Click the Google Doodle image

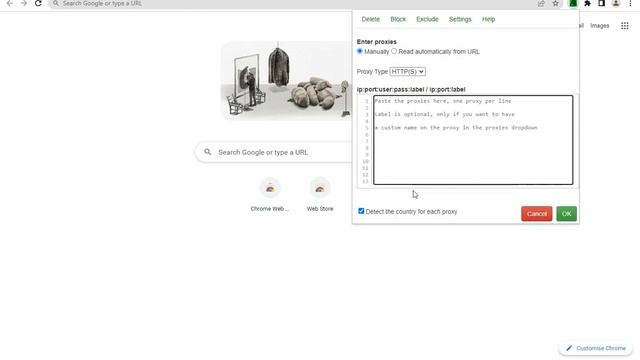[x=286, y=80]
